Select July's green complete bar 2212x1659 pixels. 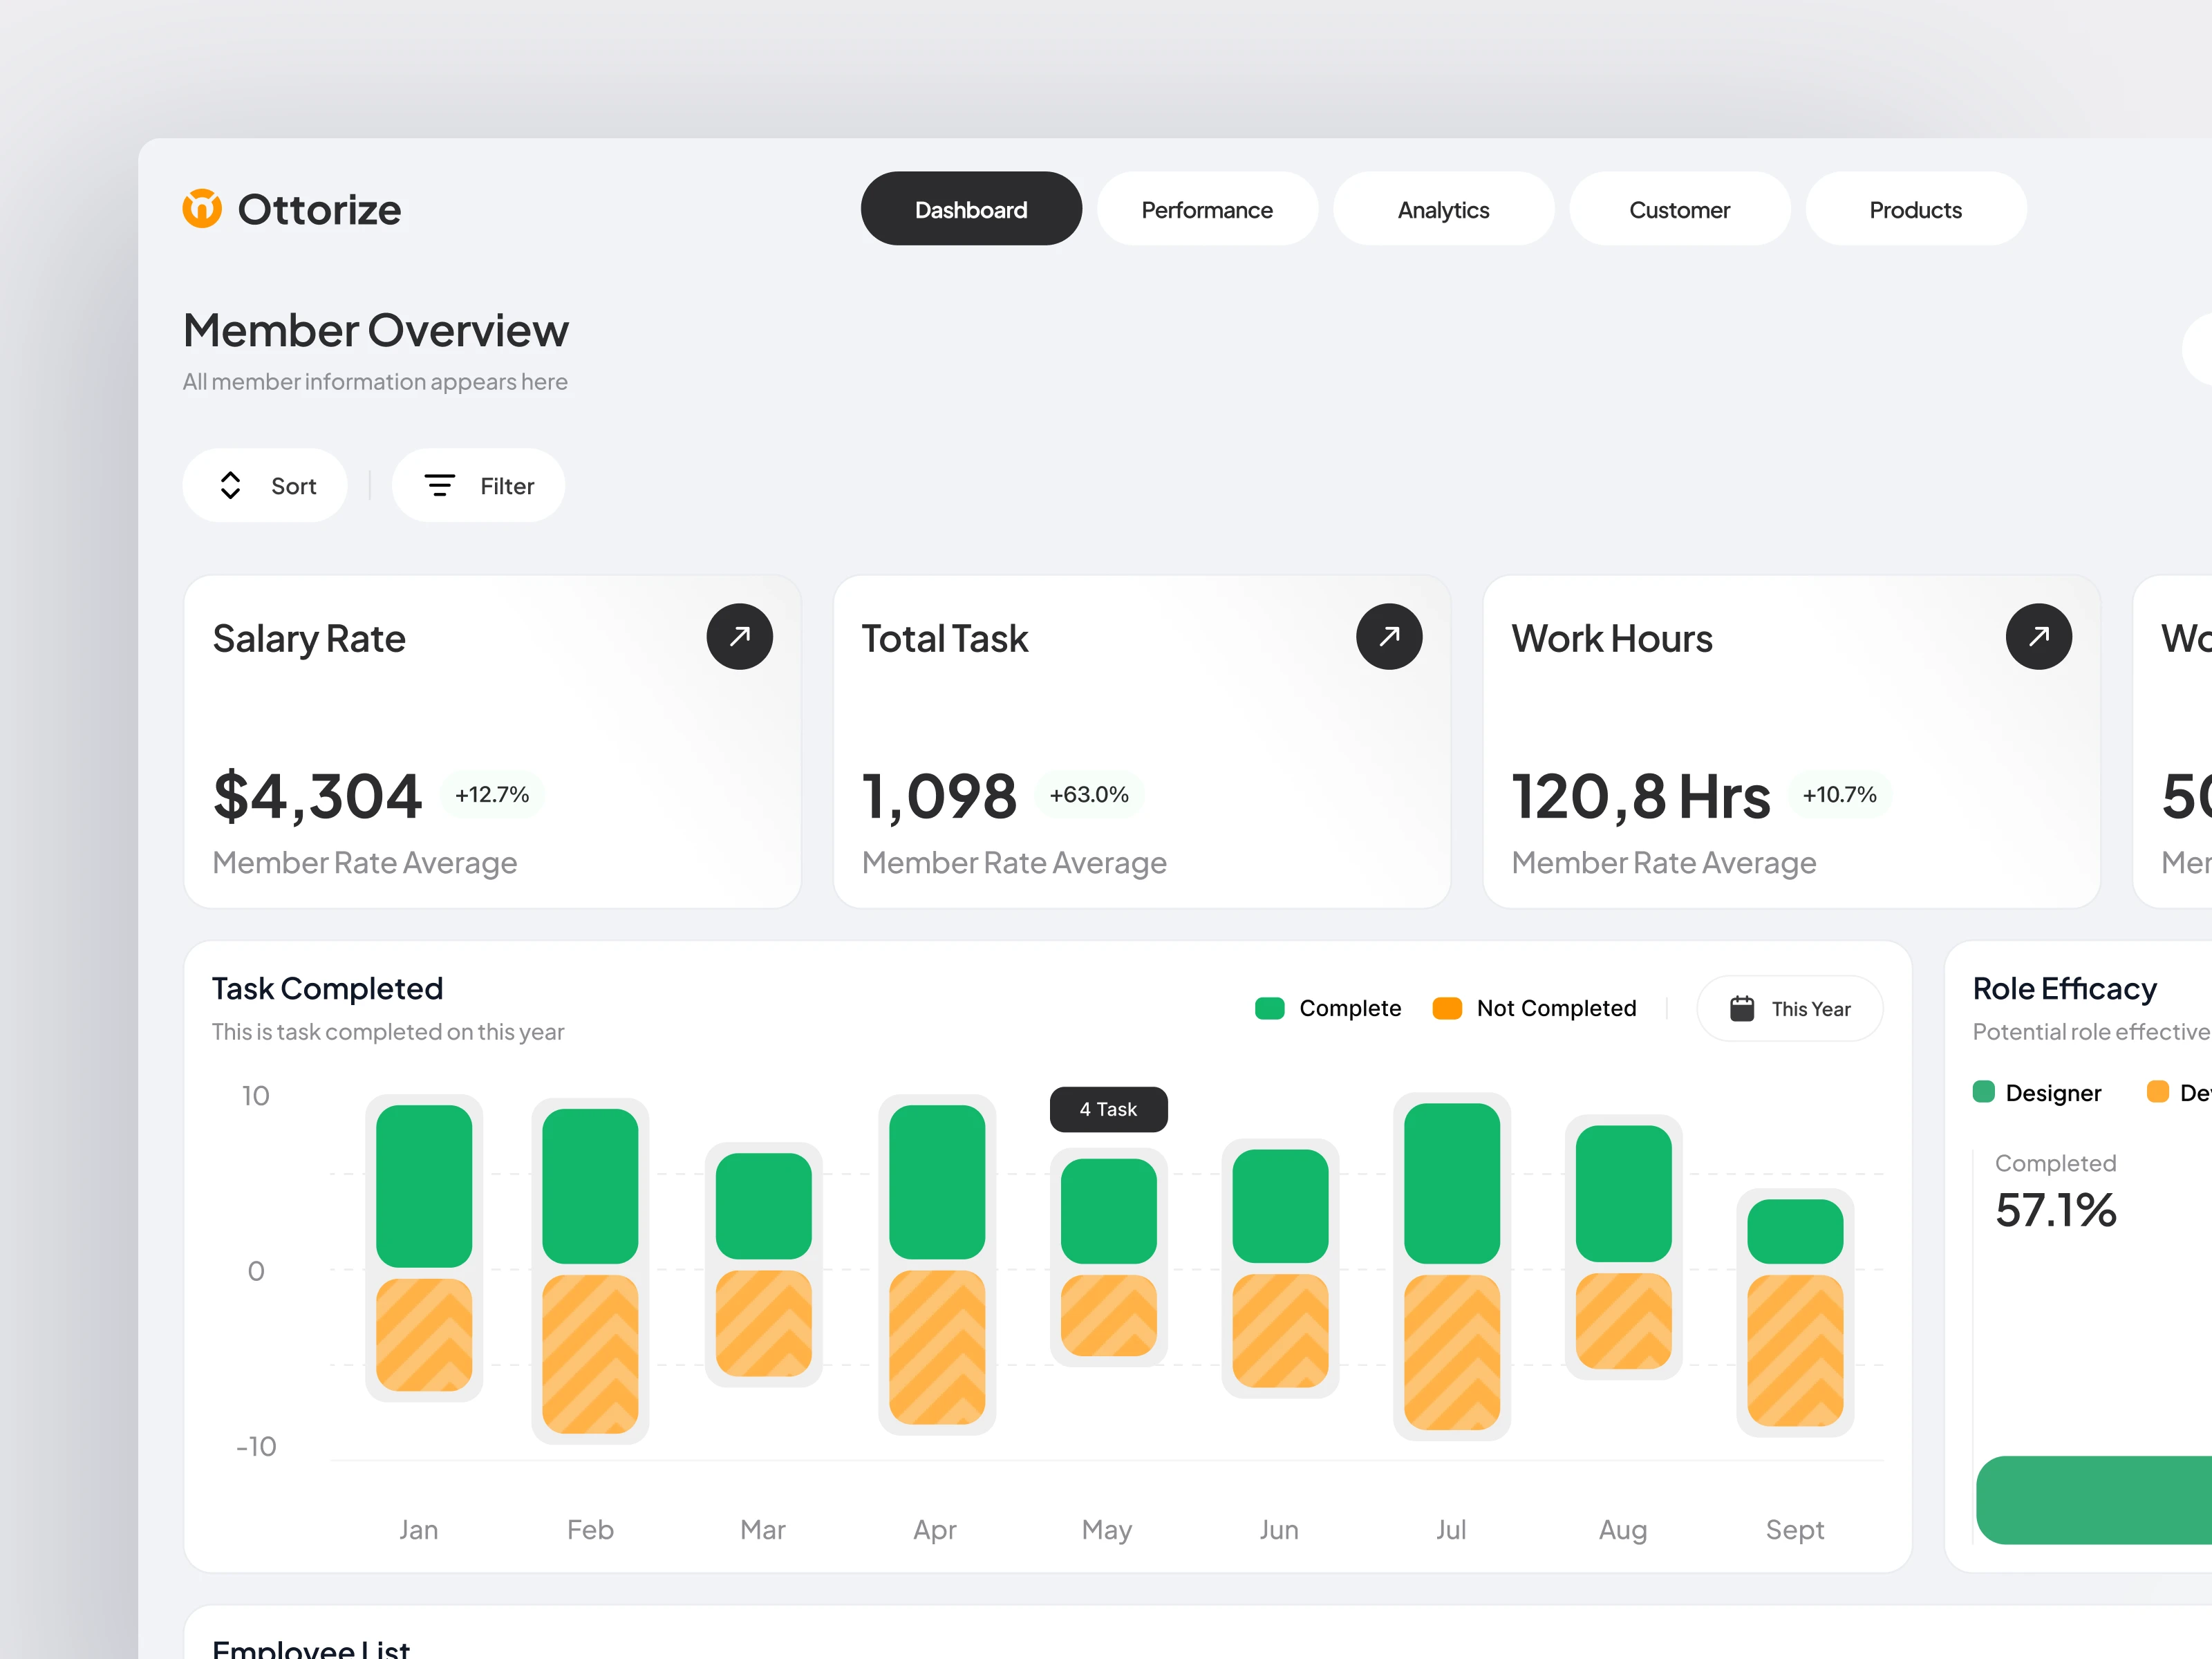point(1452,1184)
